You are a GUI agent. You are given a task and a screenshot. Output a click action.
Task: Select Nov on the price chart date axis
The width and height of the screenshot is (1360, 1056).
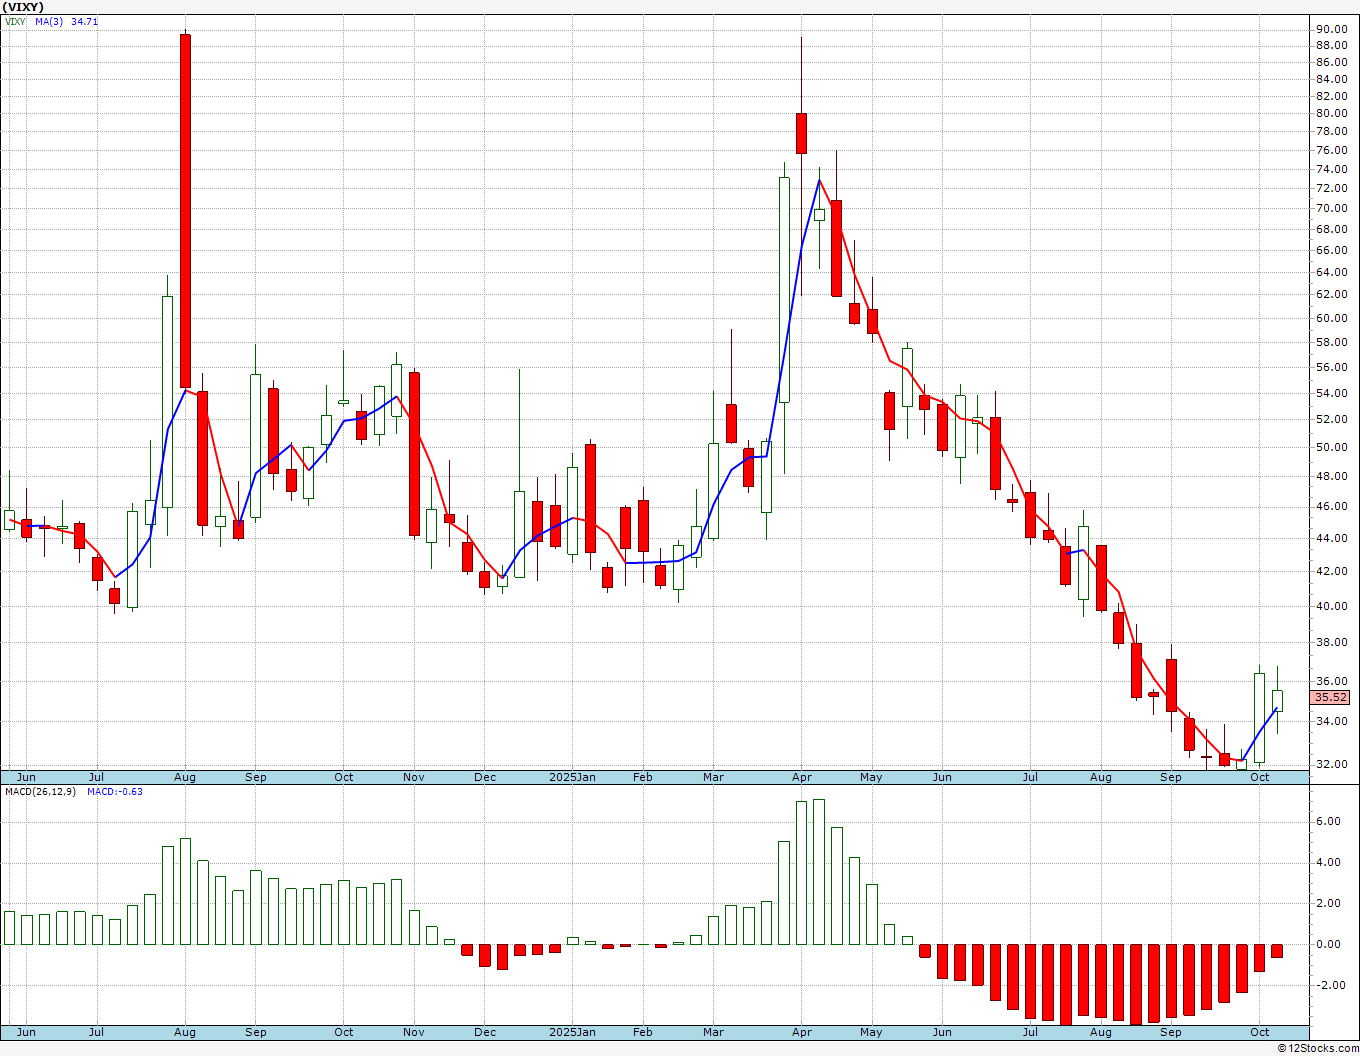(414, 777)
